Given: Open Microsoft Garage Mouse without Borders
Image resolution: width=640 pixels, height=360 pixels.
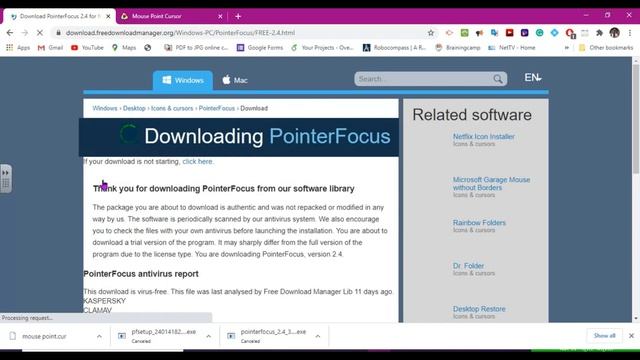Looking at the screenshot, I should pos(491,184).
